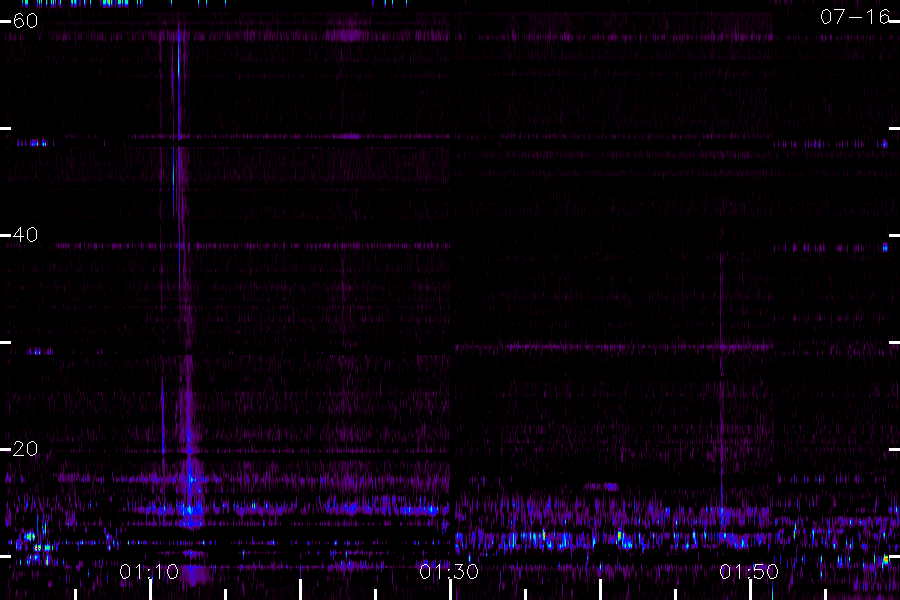This screenshot has height=600, width=900.
Task: Click the 20 frequency axis label
Action: [25, 448]
